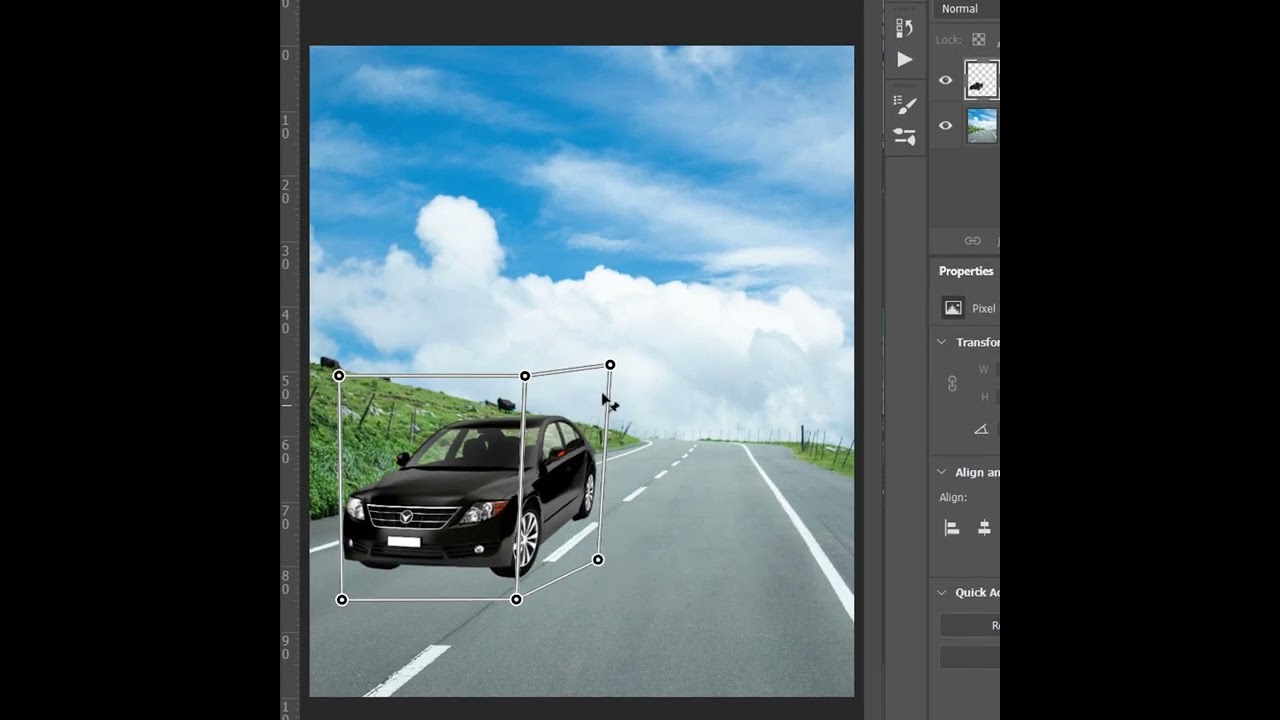This screenshot has width=1280, height=720.
Task: Click the W width label
Action: coord(984,369)
